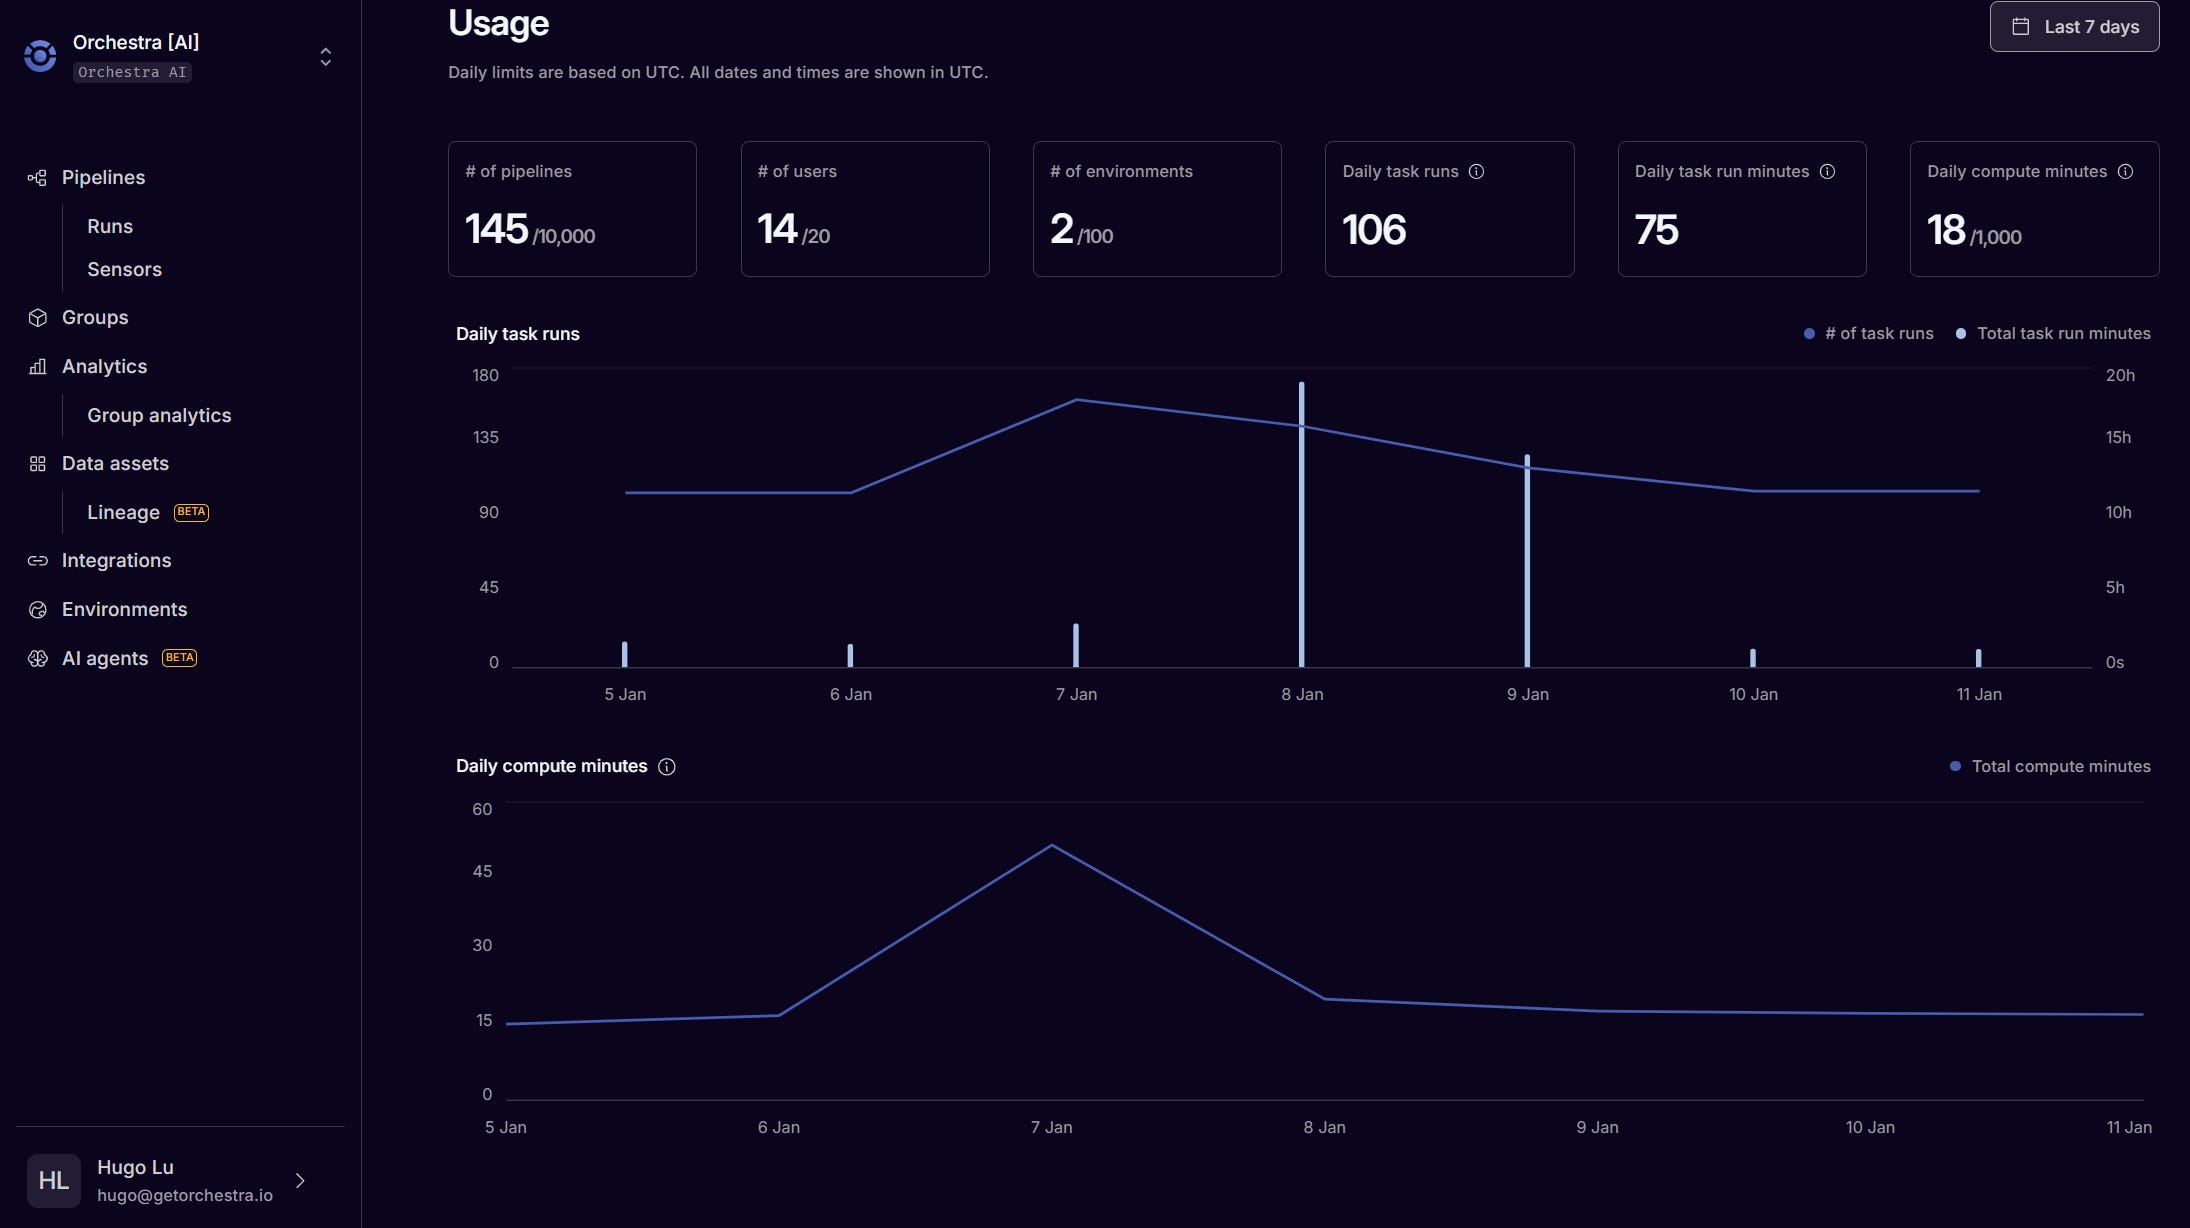The image size is (2190, 1228).
Task: Go to Group analytics page
Action: pyautogui.click(x=159, y=416)
